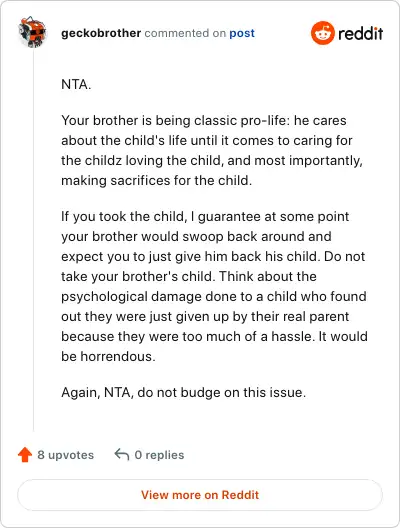Screen dimensions: 400x528
Task: Open geckobrother's avatar image
Action: click(32, 32)
